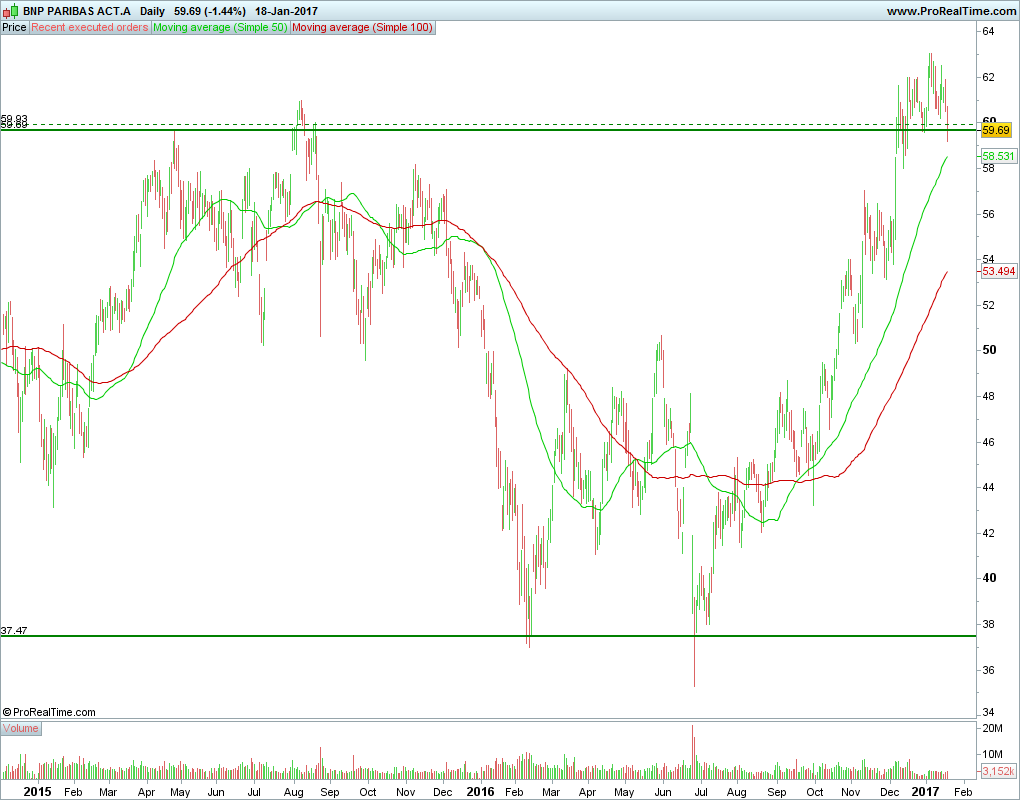Select Moving average (Simple 50) label
The image size is (1020, 800).
[x=220, y=27]
